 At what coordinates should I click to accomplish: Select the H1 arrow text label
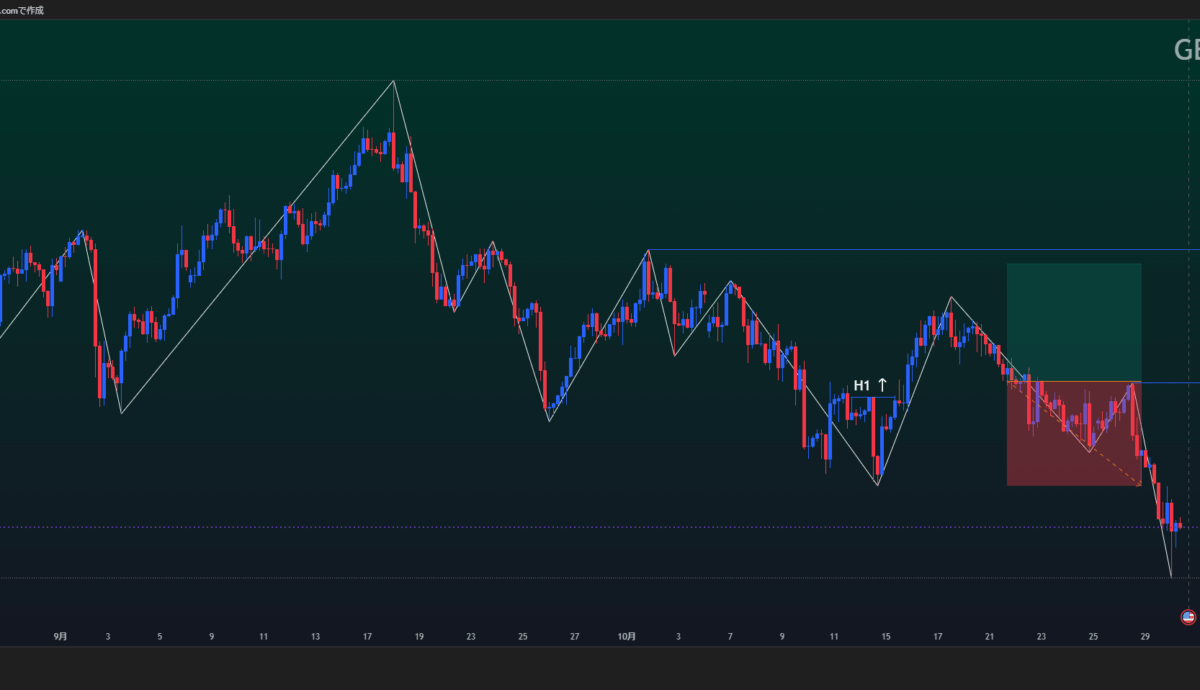(870, 385)
